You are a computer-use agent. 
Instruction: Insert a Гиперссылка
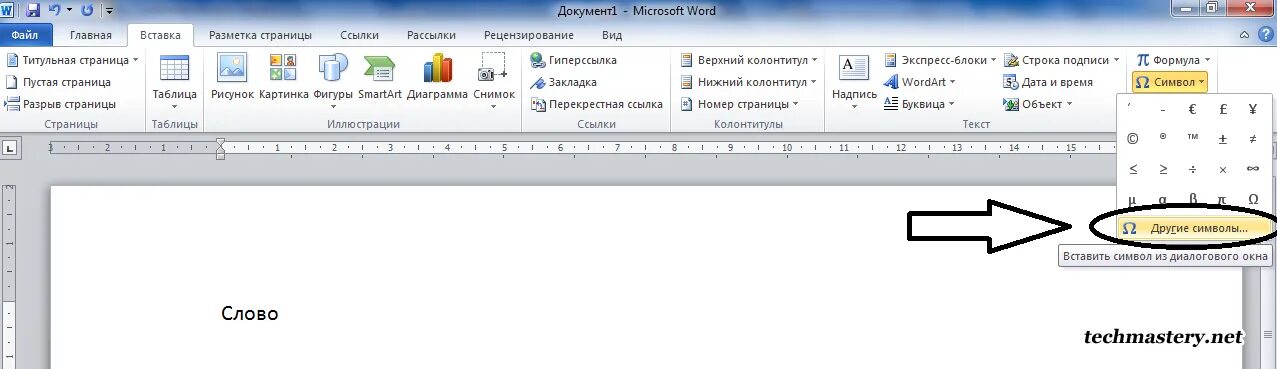click(573, 60)
